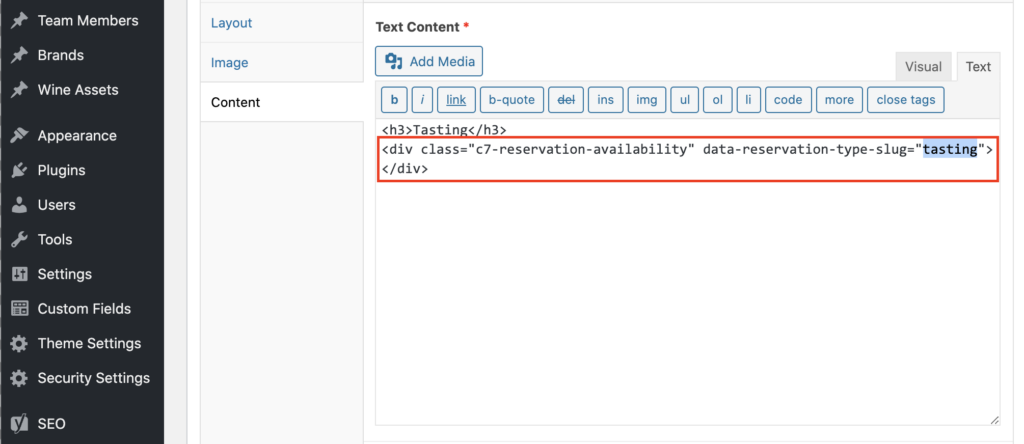This screenshot has height=444, width=1024.
Task: Click the Brands pin icon
Action: pyautogui.click(x=20, y=55)
